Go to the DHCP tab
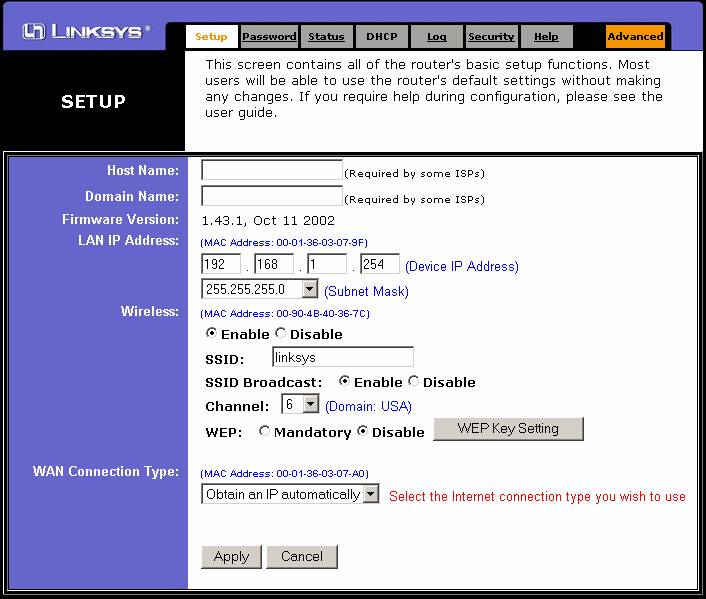 point(382,36)
